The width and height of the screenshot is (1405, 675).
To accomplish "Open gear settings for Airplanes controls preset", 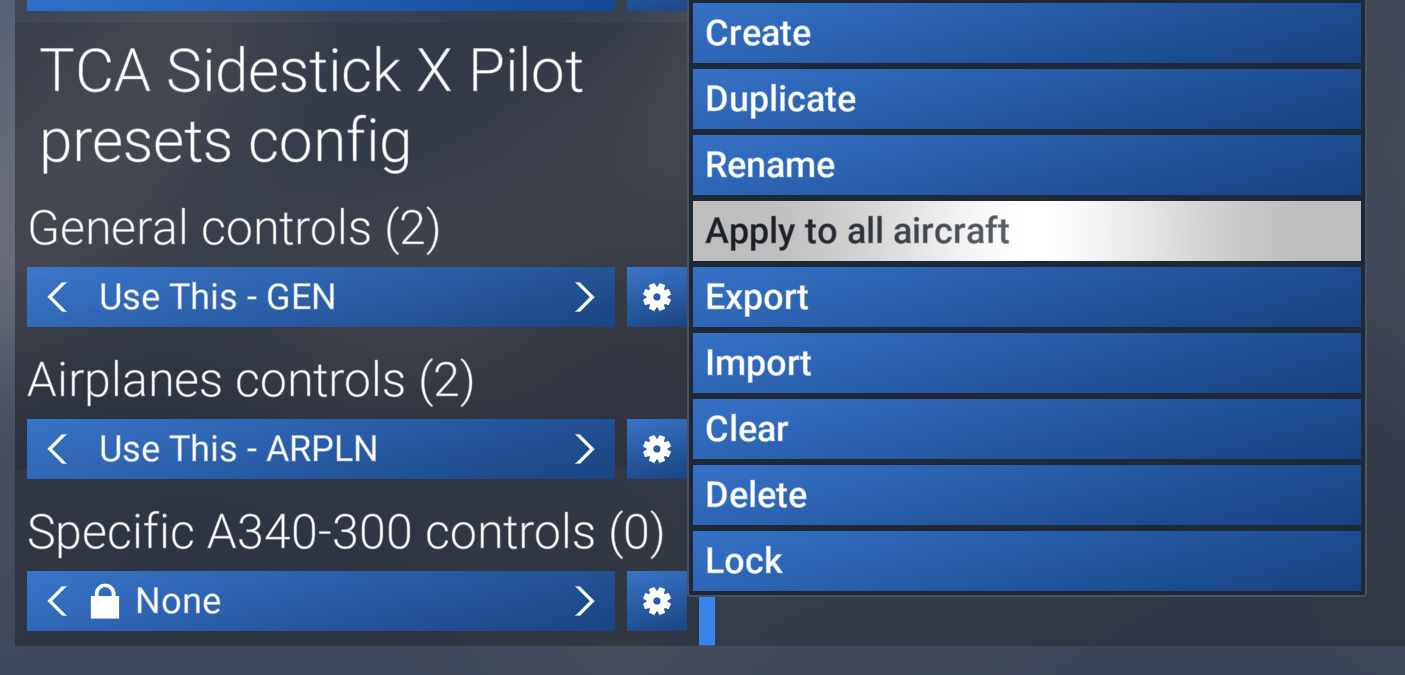I will click(x=656, y=449).
